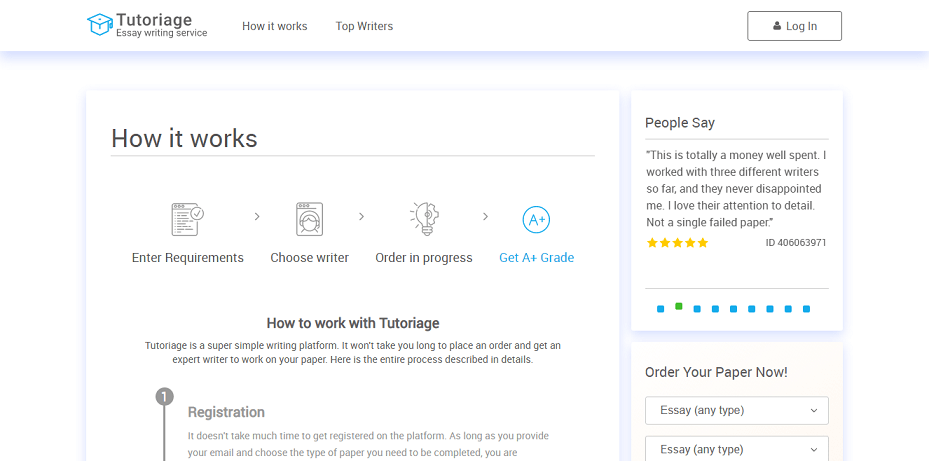Click the Order in progress step label
Screen dimensions: 929x461
pyautogui.click(x=424, y=258)
